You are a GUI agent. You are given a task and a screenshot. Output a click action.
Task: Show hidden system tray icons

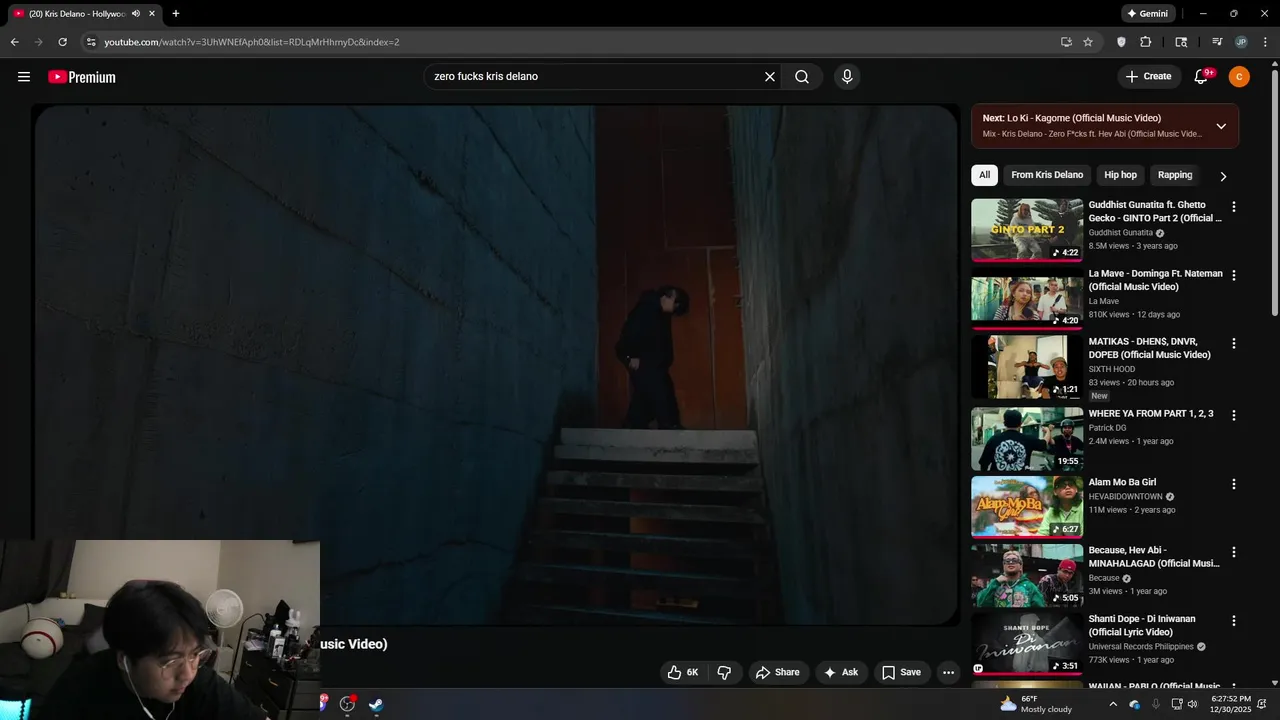click(x=1113, y=704)
